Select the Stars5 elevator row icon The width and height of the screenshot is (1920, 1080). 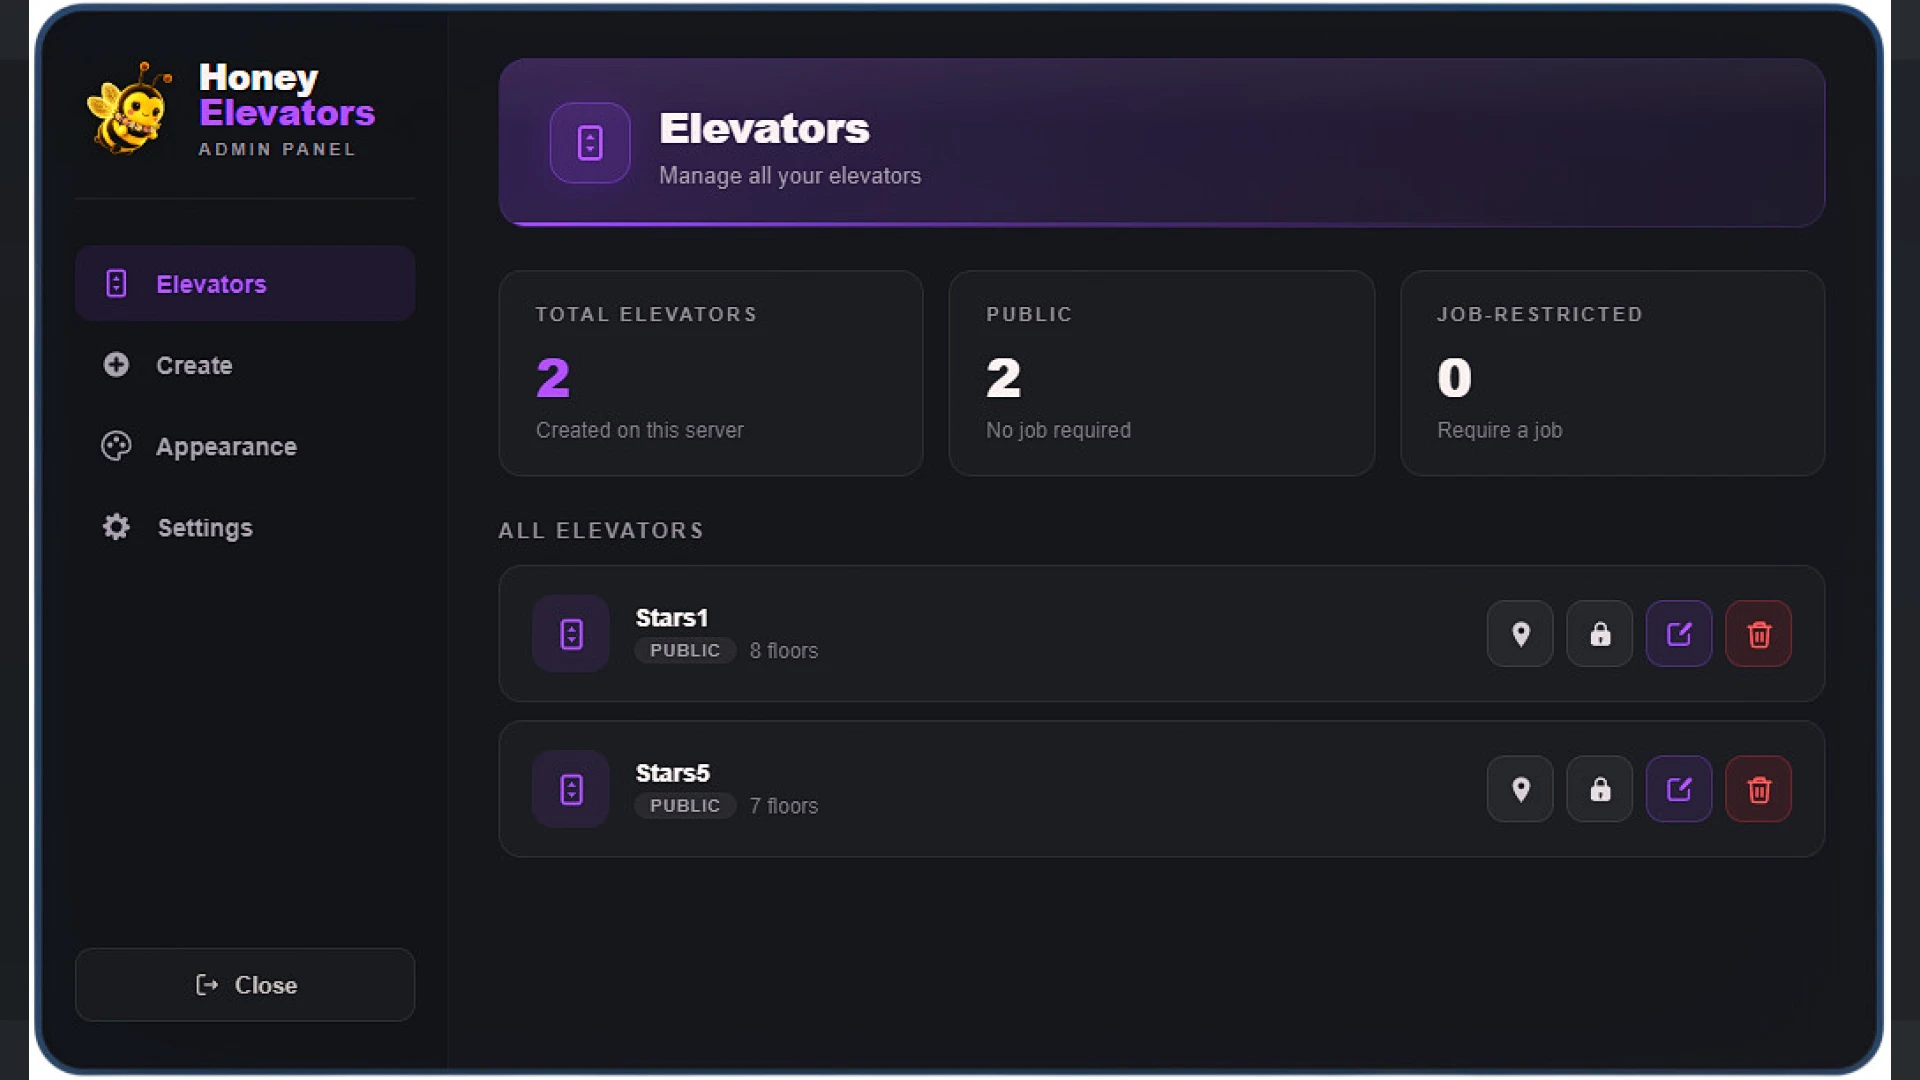coord(571,789)
